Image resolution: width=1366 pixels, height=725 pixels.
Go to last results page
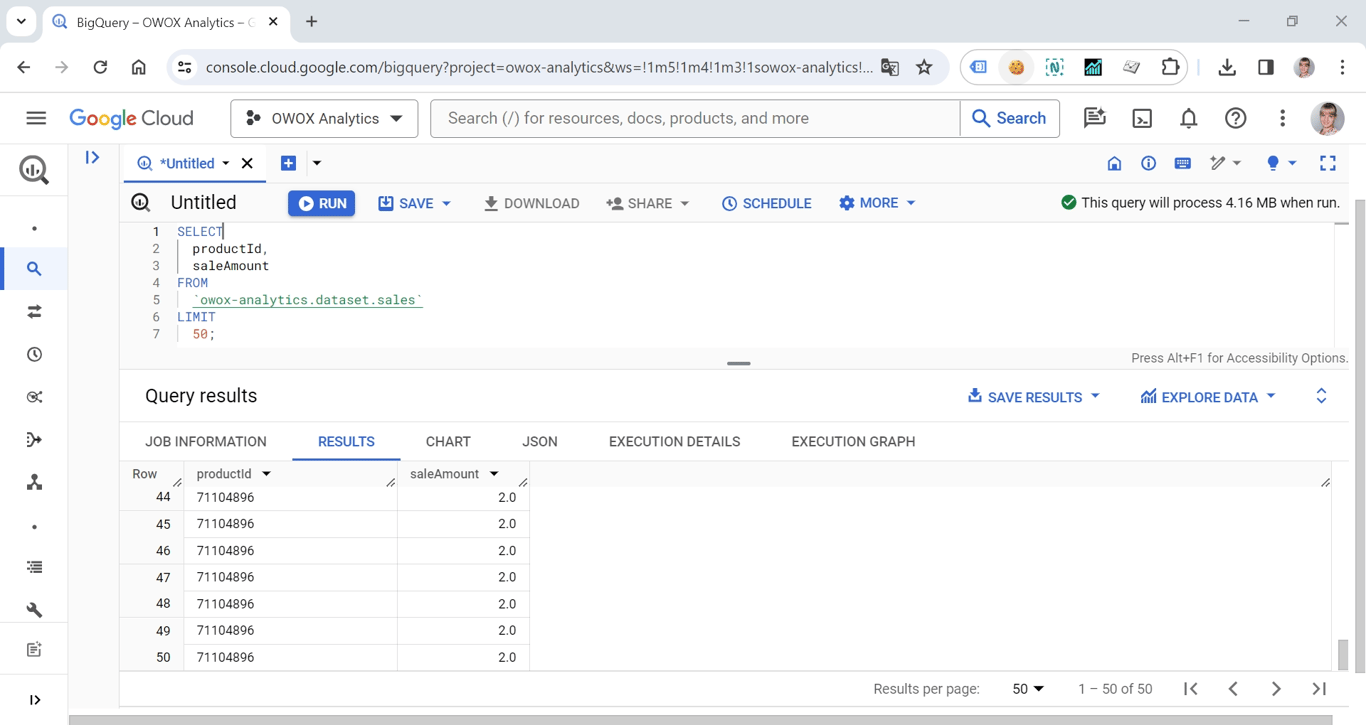point(1319,689)
